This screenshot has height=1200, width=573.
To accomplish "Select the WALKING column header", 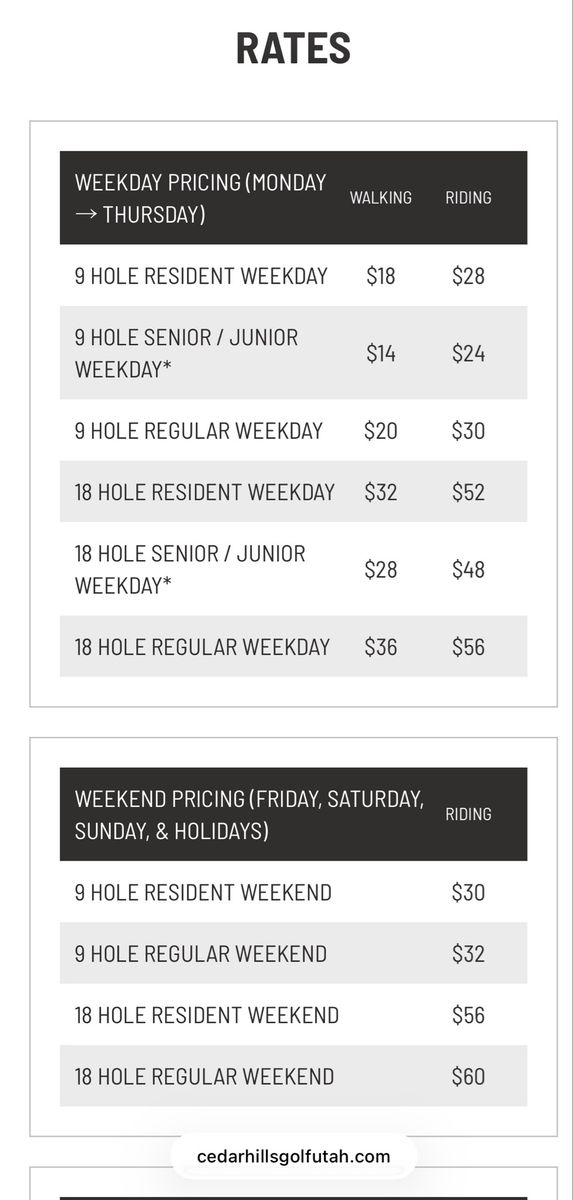I will [x=380, y=198].
